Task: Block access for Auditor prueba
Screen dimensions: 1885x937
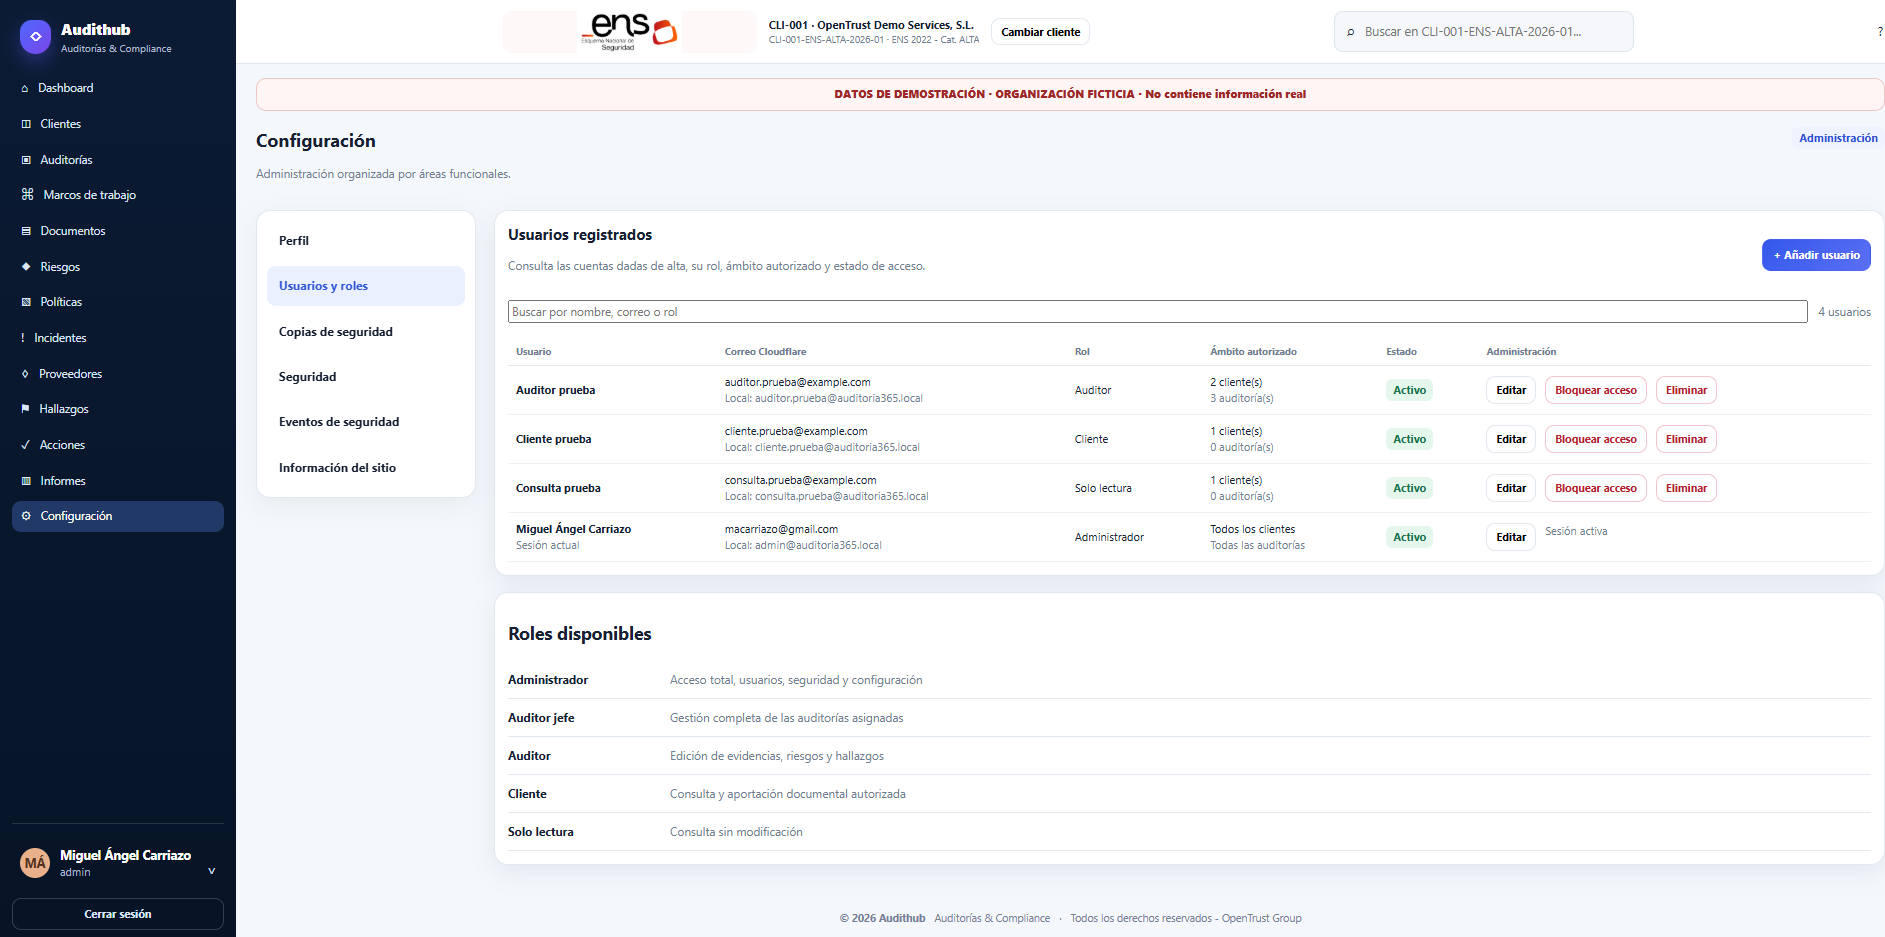Action: click(1595, 390)
